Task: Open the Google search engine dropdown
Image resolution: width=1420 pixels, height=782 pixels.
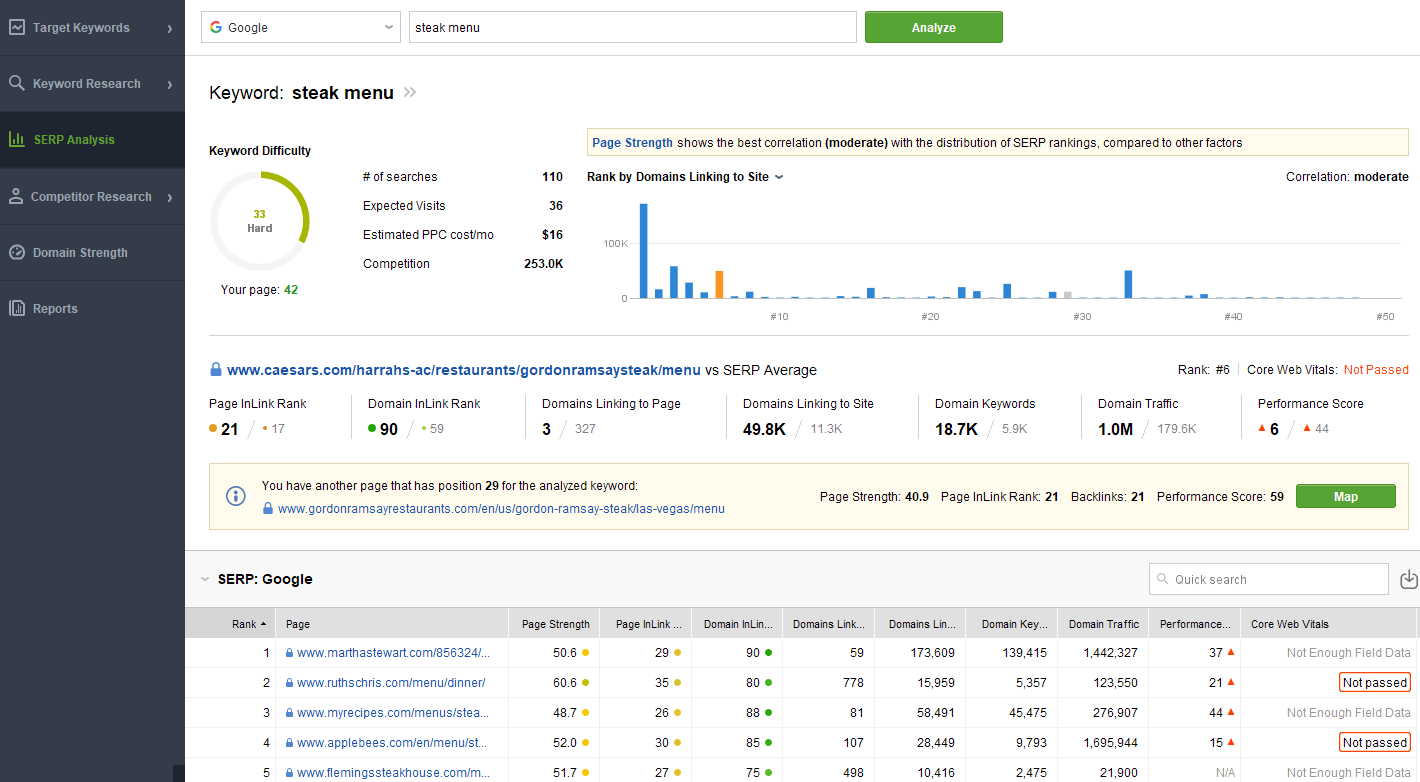Action: (301, 28)
